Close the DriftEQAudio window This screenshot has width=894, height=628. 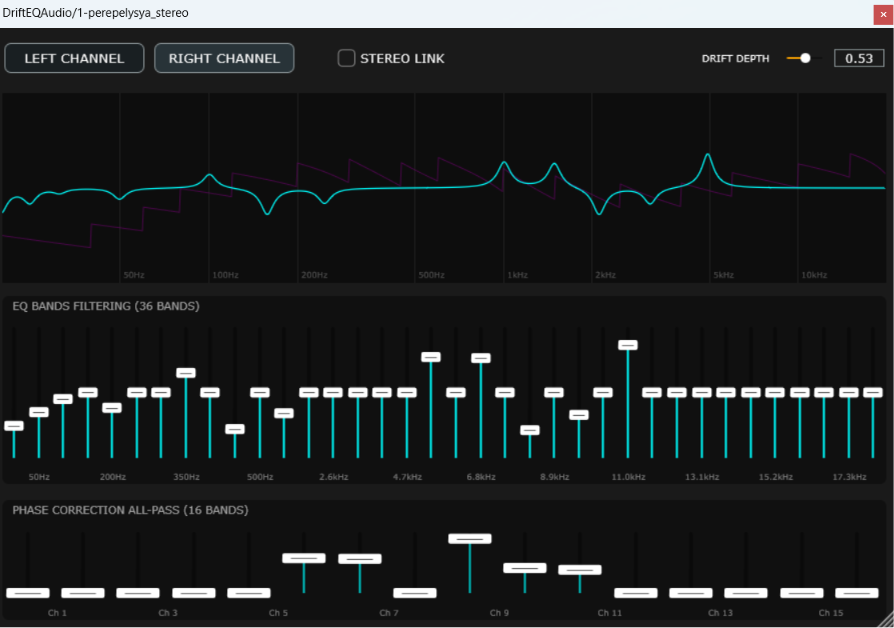[883, 14]
